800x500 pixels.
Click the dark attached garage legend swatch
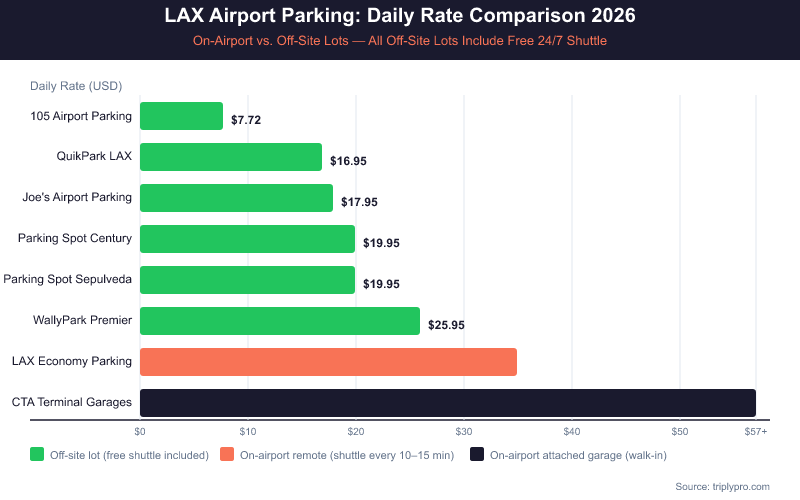[477, 455]
